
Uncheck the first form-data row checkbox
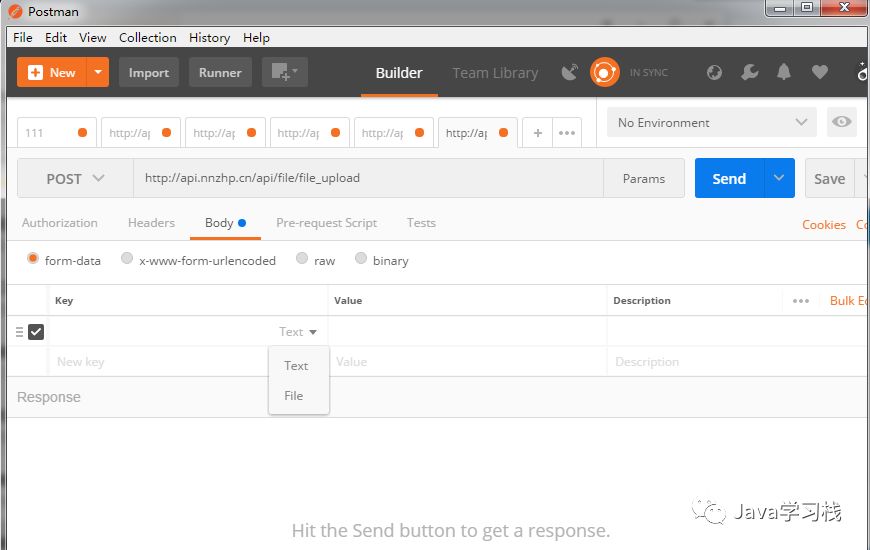click(36, 332)
